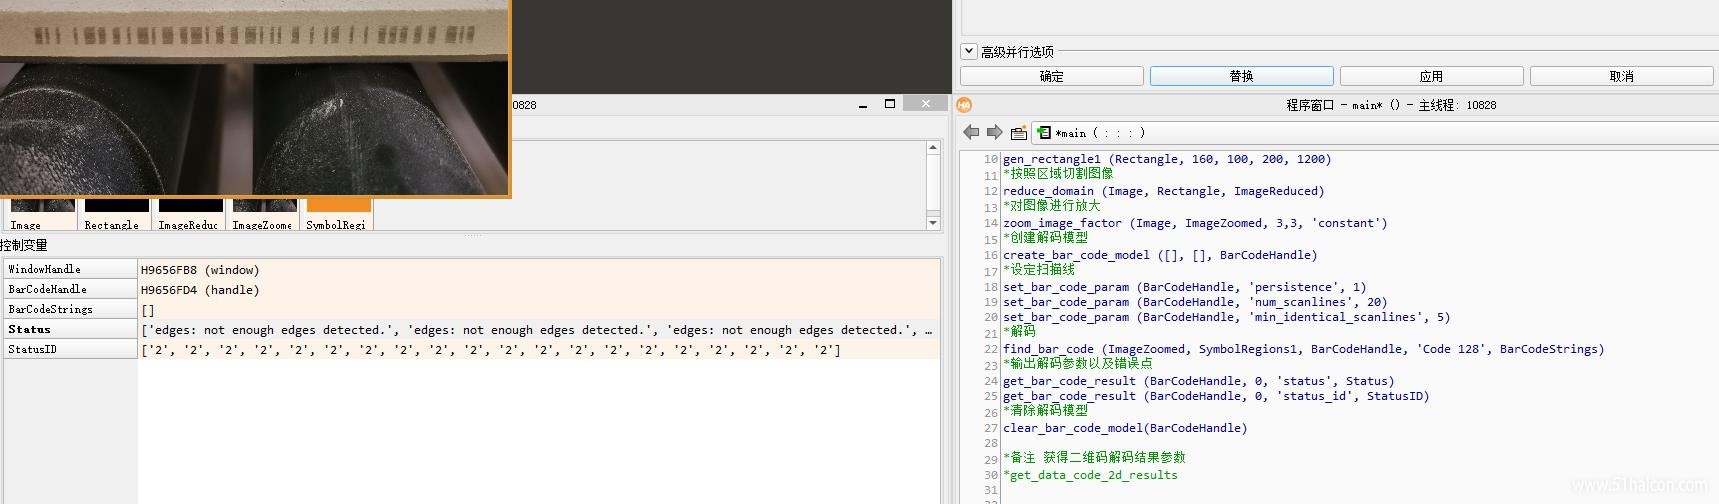The width and height of the screenshot is (1719, 504).
Task: Click the comment *按照区域切割图像
Action: pos(1057,174)
